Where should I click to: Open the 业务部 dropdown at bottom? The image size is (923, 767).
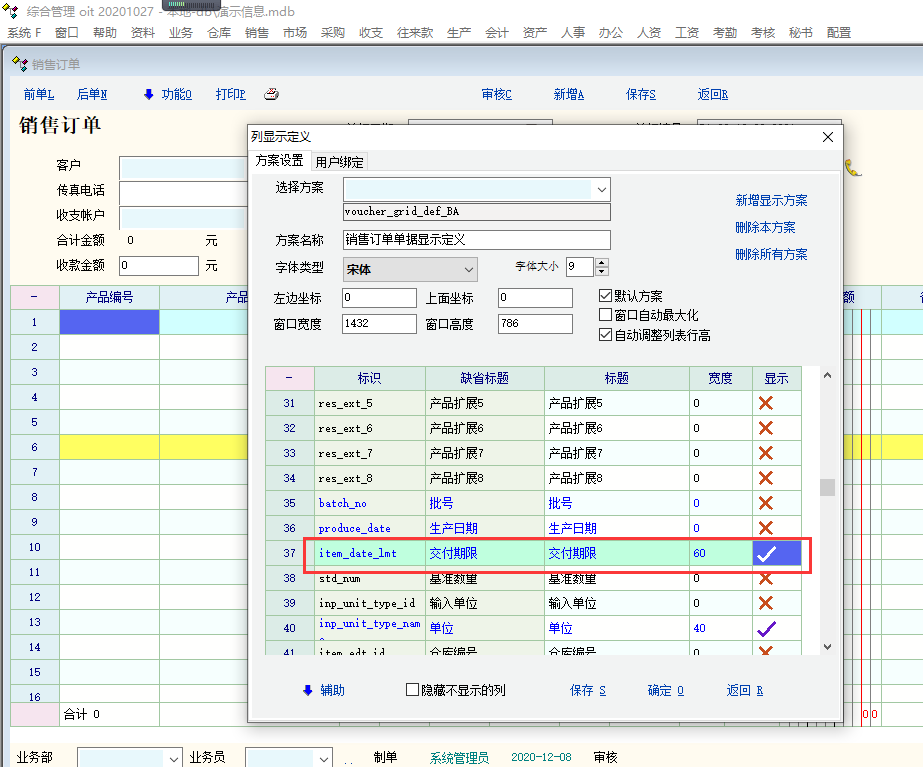click(174, 758)
